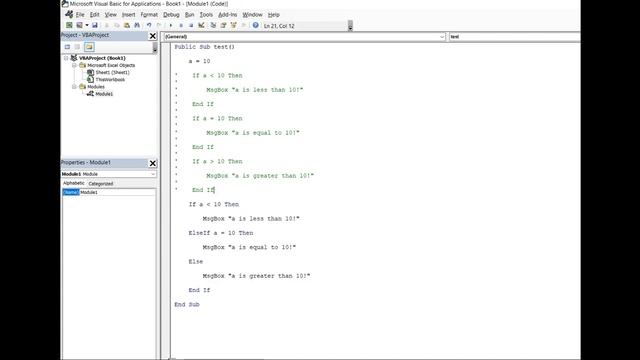Click the Insert UserForm icon

[x=80, y=25]
